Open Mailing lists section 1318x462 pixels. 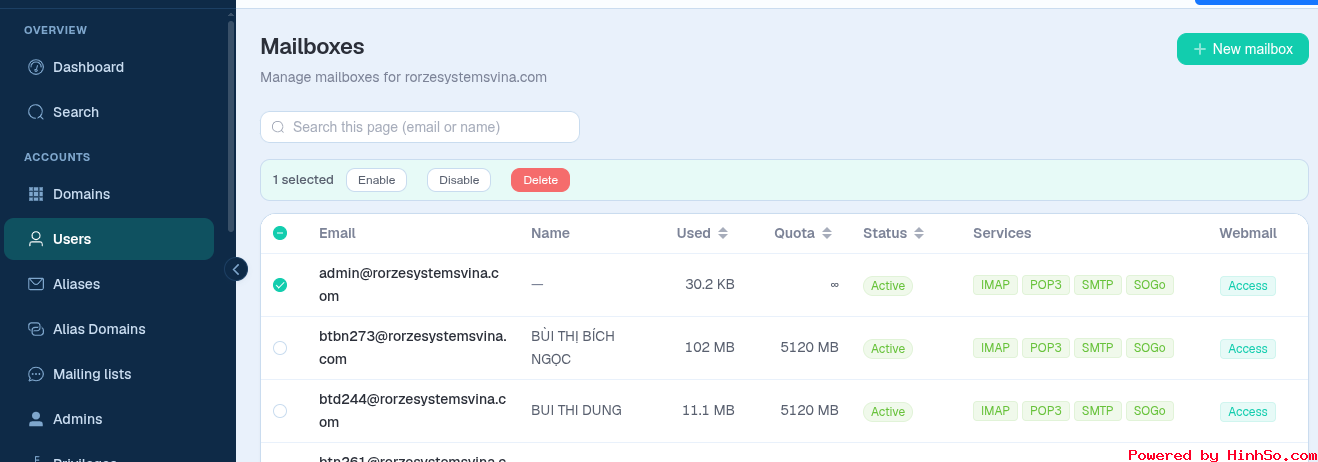click(109, 374)
